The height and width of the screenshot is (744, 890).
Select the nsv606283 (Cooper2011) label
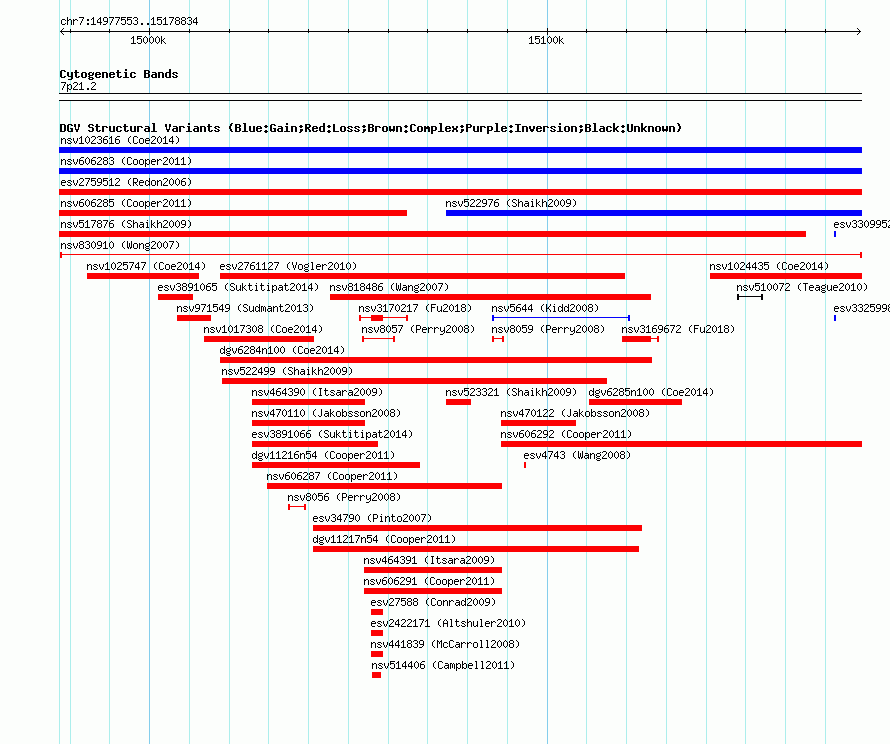(x=126, y=161)
